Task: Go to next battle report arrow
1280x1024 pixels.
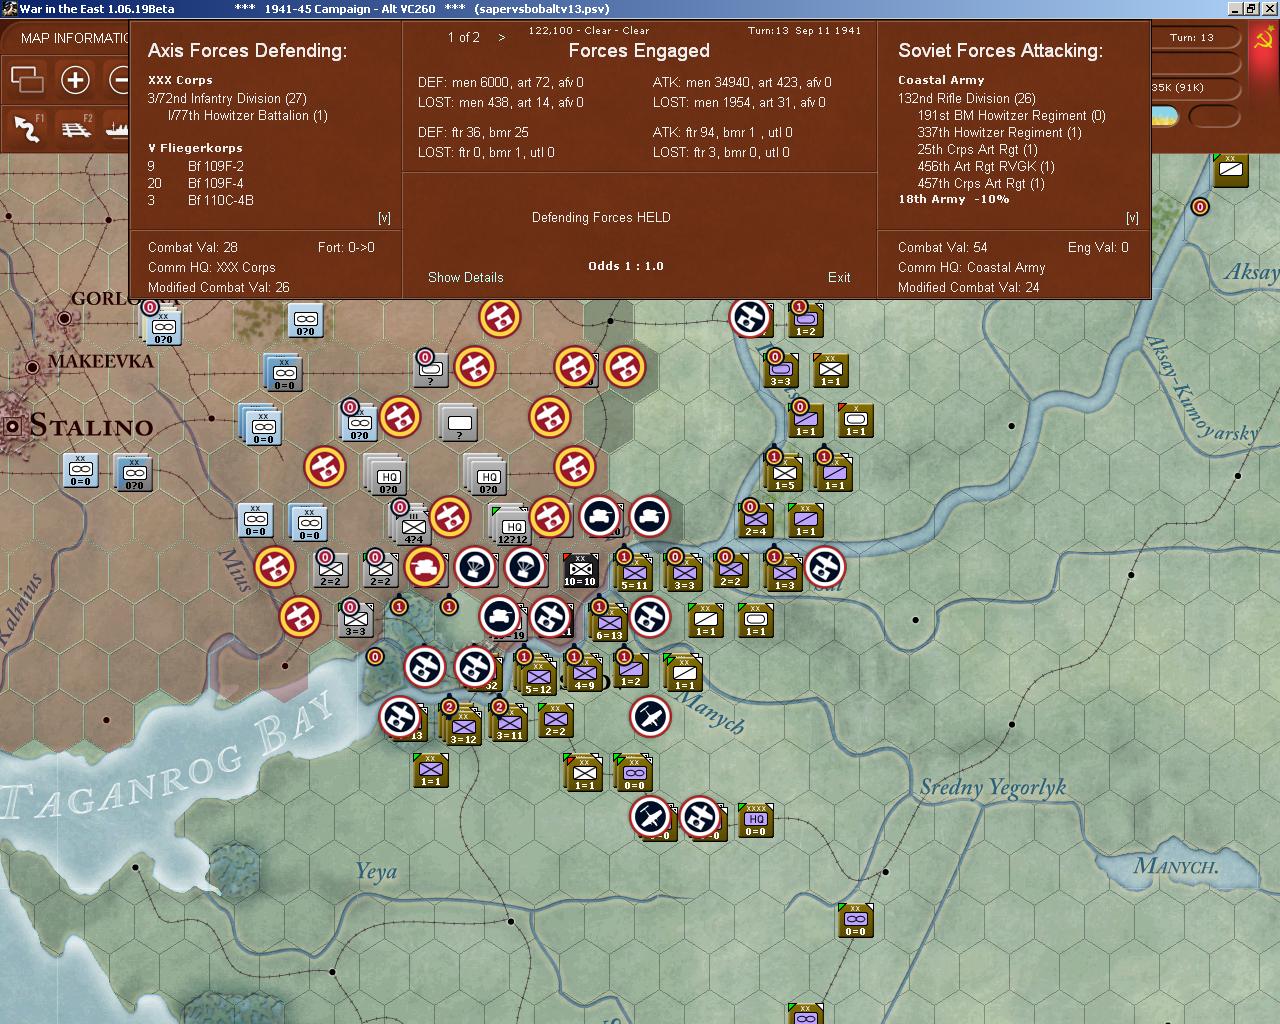Action: tap(501, 37)
